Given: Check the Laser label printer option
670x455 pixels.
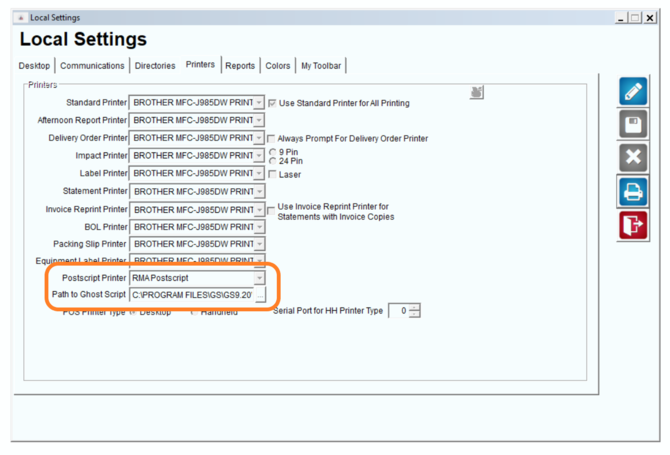Looking at the screenshot, I should coord(272,174).
